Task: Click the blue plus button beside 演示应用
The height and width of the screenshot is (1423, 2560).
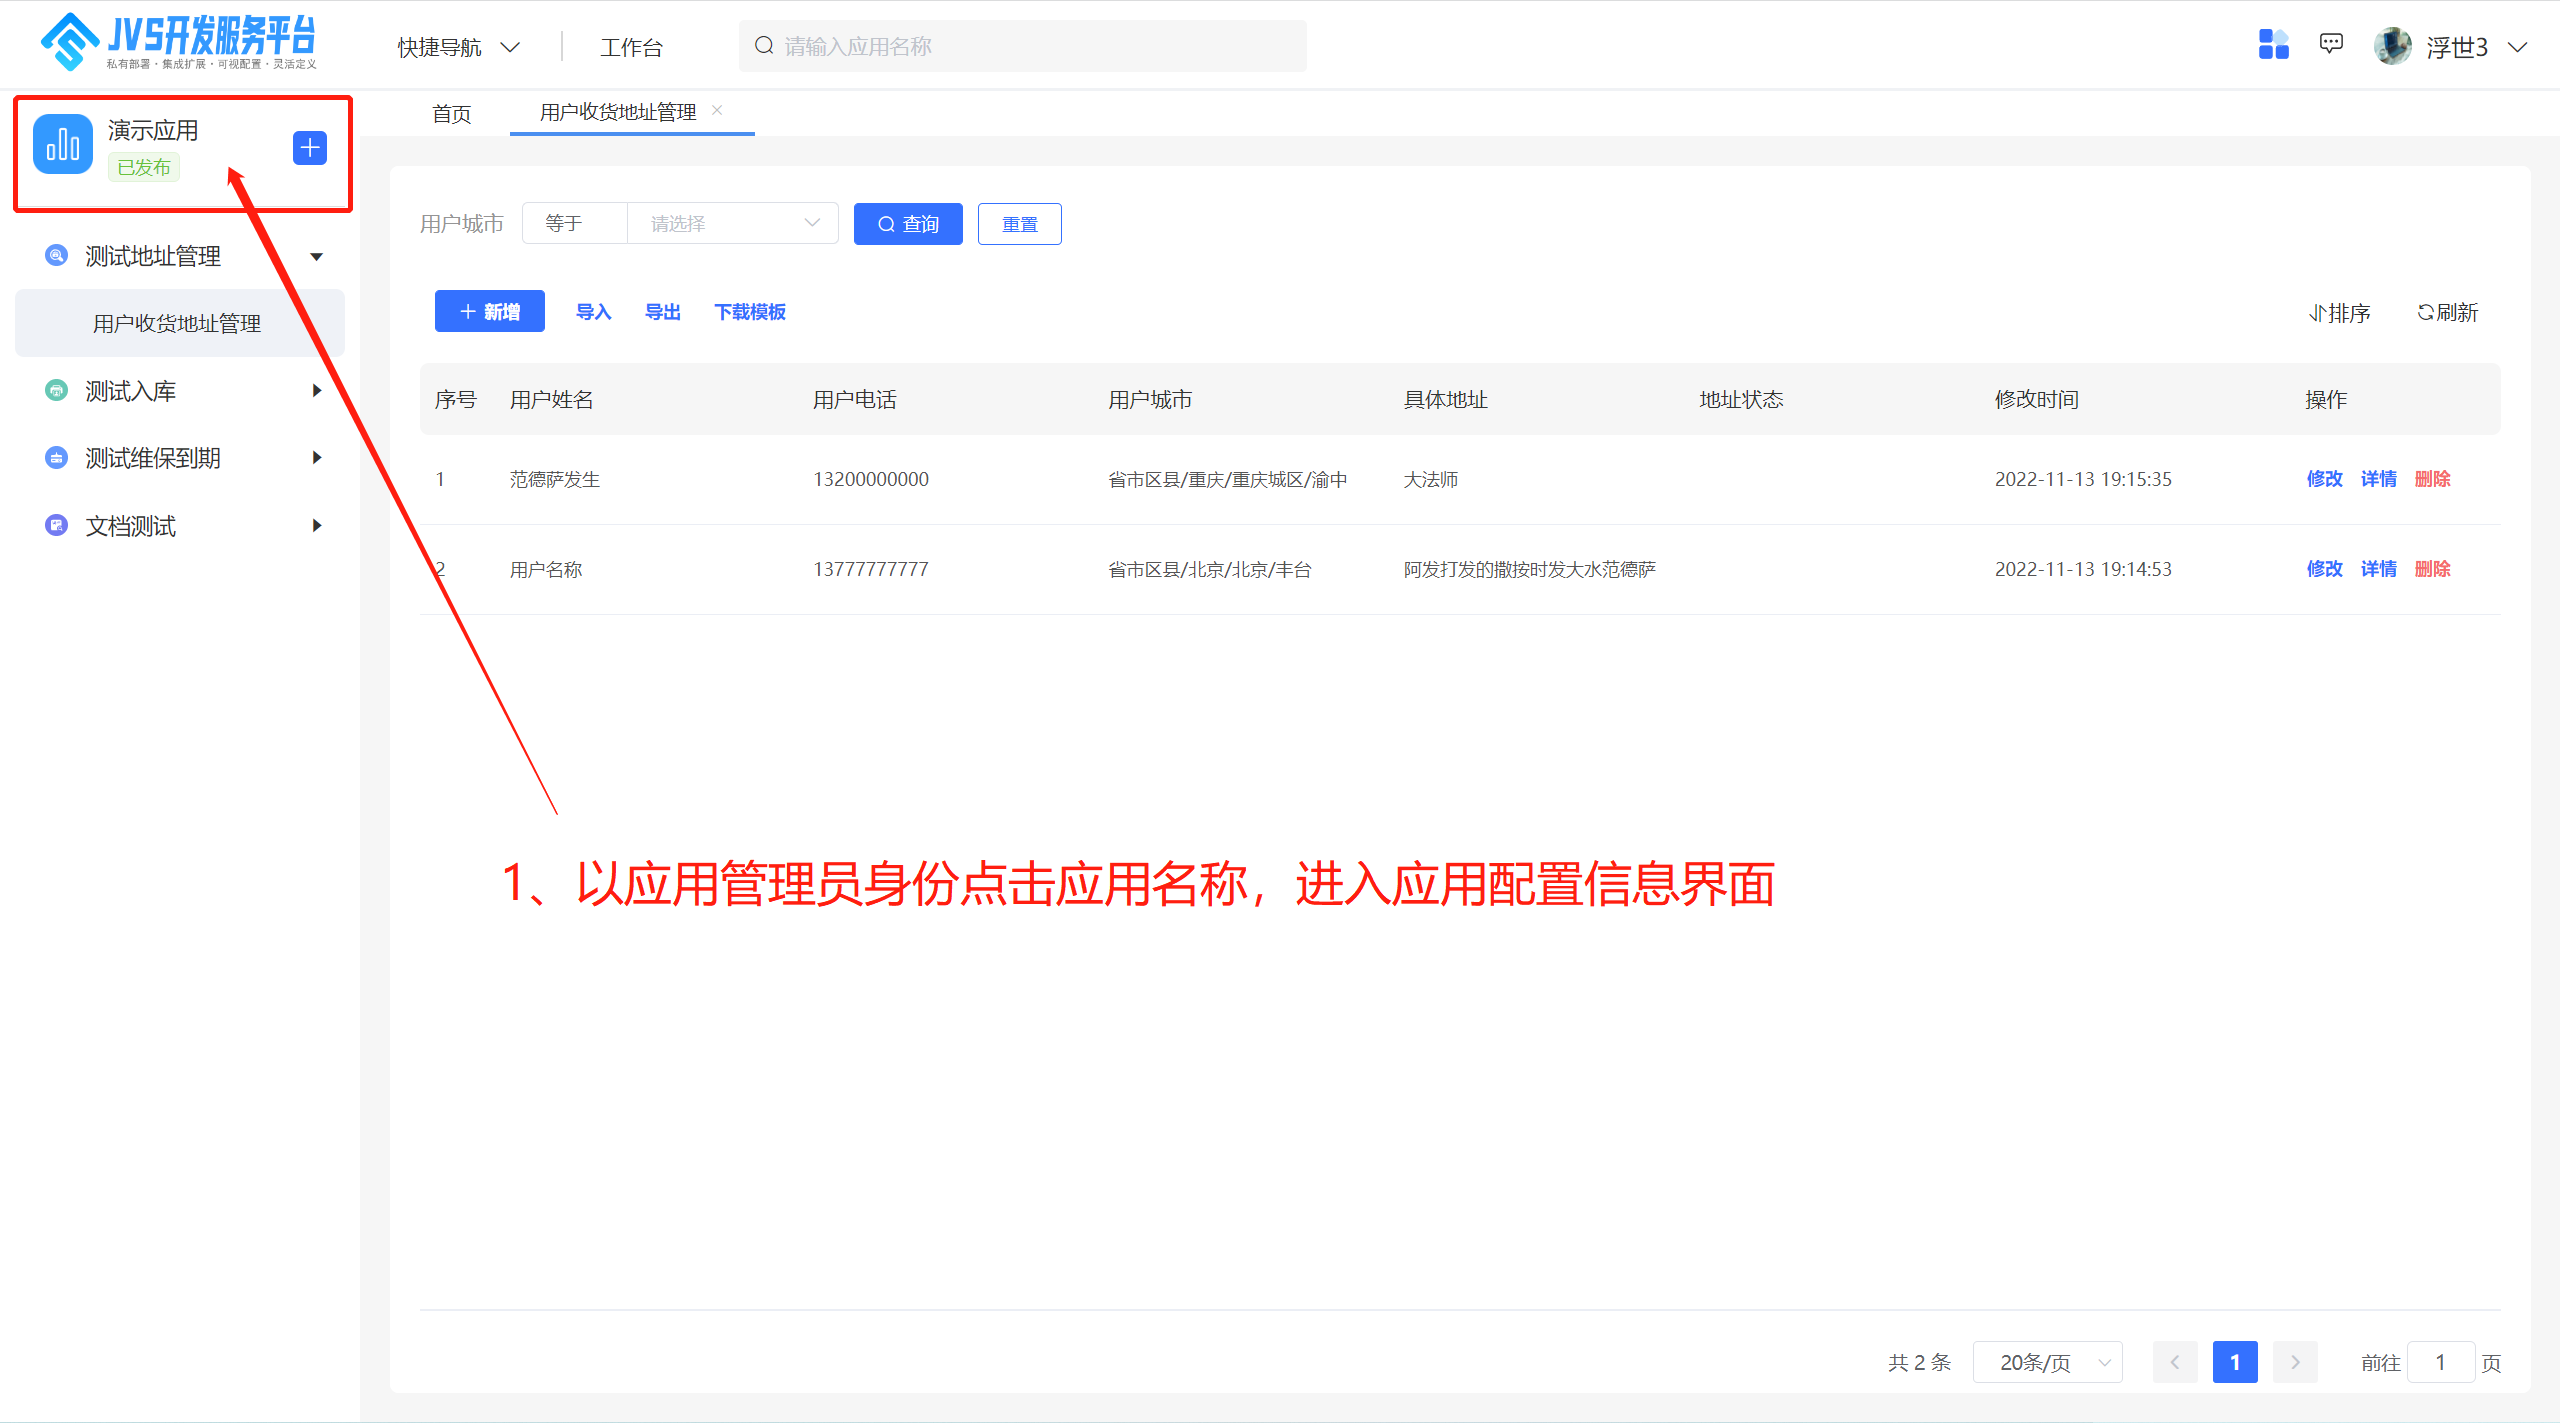Action: coord(310,148)
